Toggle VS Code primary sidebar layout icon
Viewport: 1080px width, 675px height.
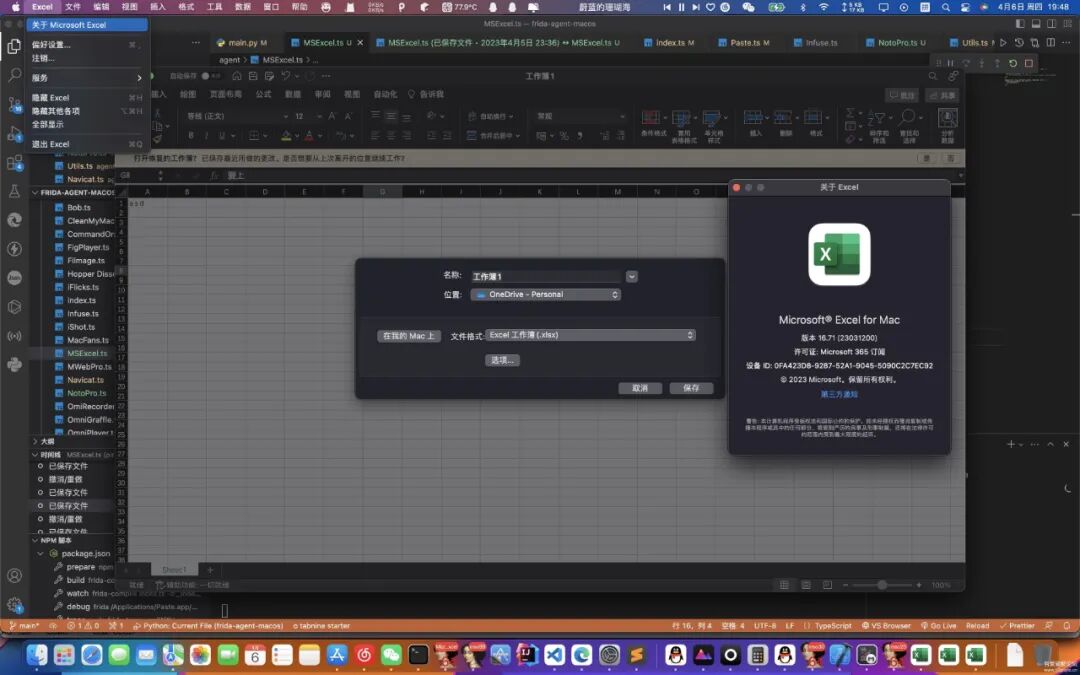(1020, 23)
